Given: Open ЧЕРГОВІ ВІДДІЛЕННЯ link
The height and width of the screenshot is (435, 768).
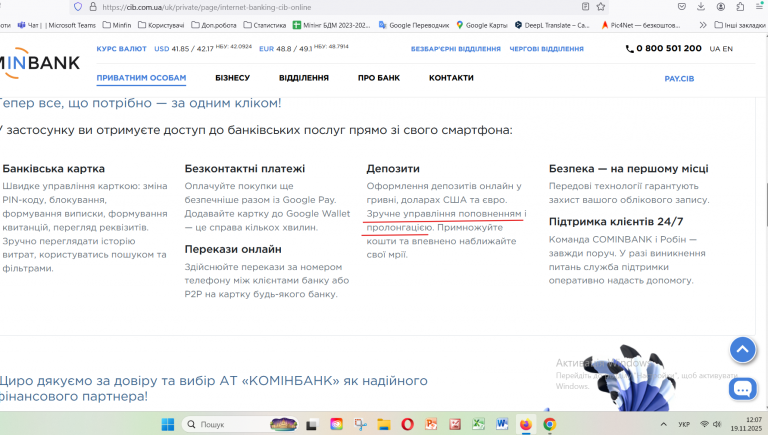Looking at the screenshot, I should point(547,49).
